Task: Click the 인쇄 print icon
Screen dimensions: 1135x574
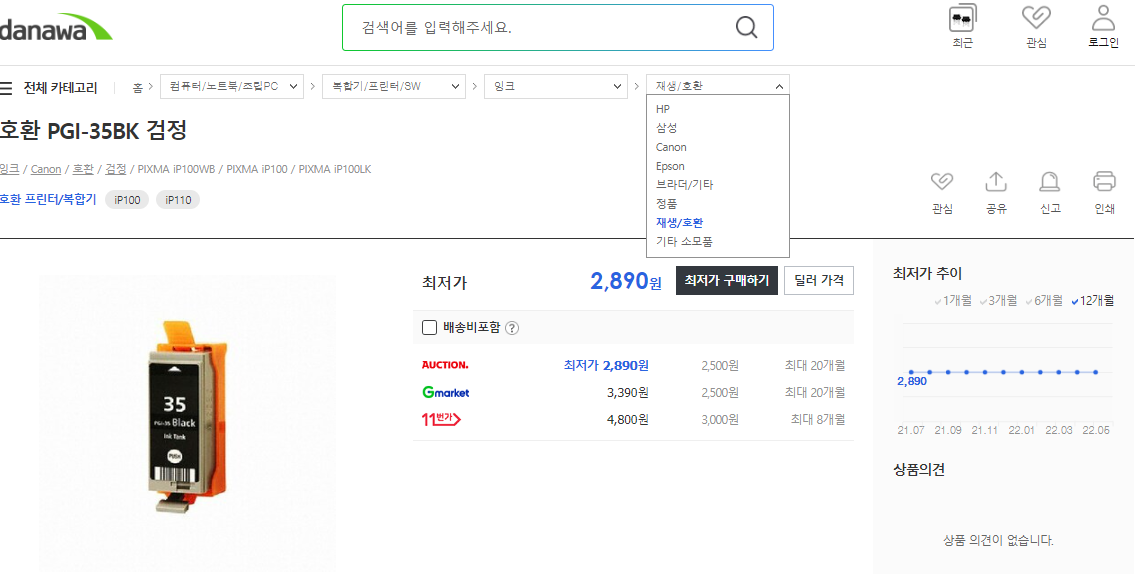Action: click(x=1104, y=181)
